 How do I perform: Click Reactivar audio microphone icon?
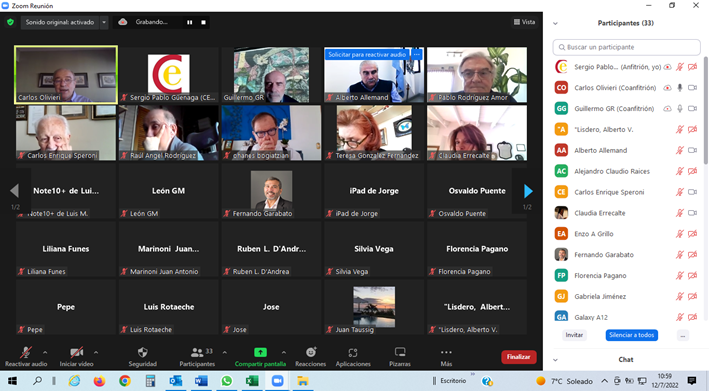(x=26, y=352)
